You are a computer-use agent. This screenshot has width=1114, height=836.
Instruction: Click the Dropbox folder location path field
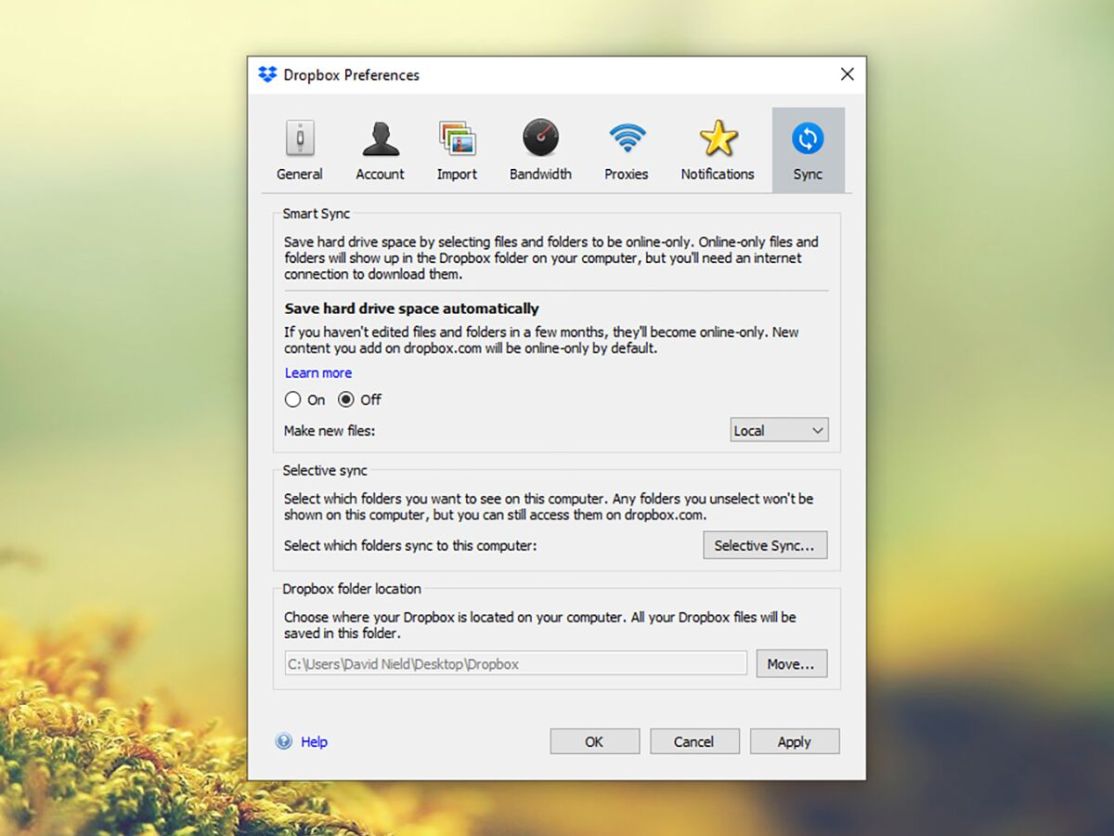pyautogui.click(x=515, y=663)
